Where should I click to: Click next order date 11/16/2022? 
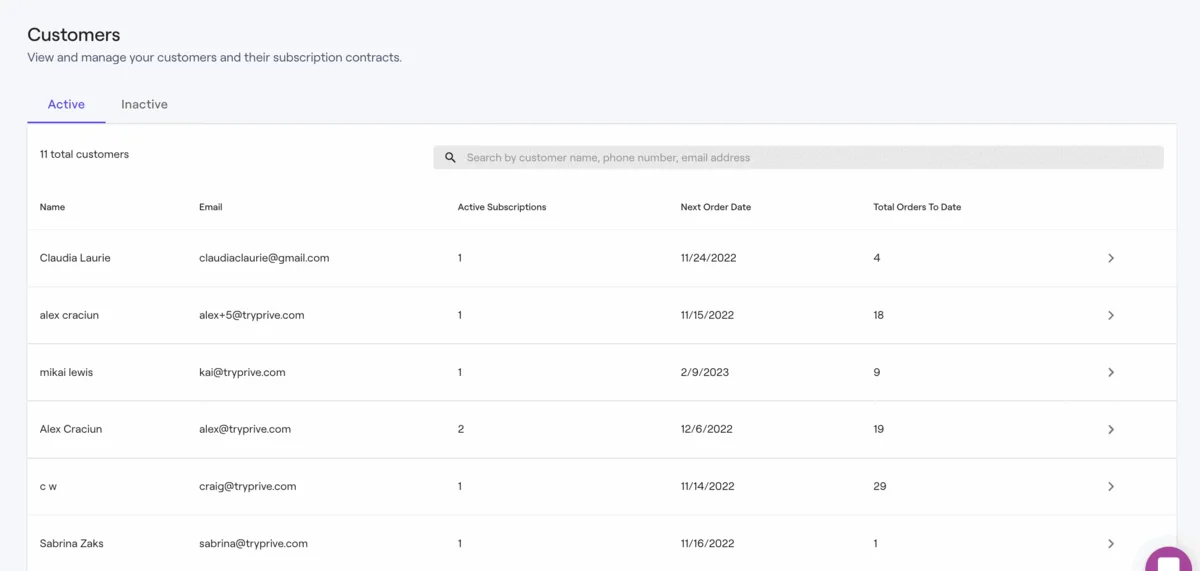point(707,543)
